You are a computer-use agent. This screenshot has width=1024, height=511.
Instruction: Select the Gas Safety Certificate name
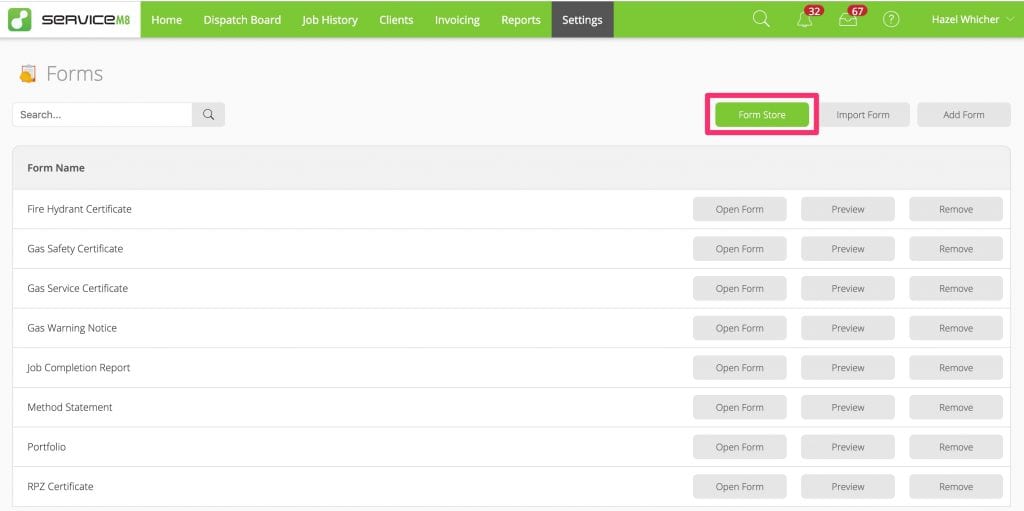75,249
